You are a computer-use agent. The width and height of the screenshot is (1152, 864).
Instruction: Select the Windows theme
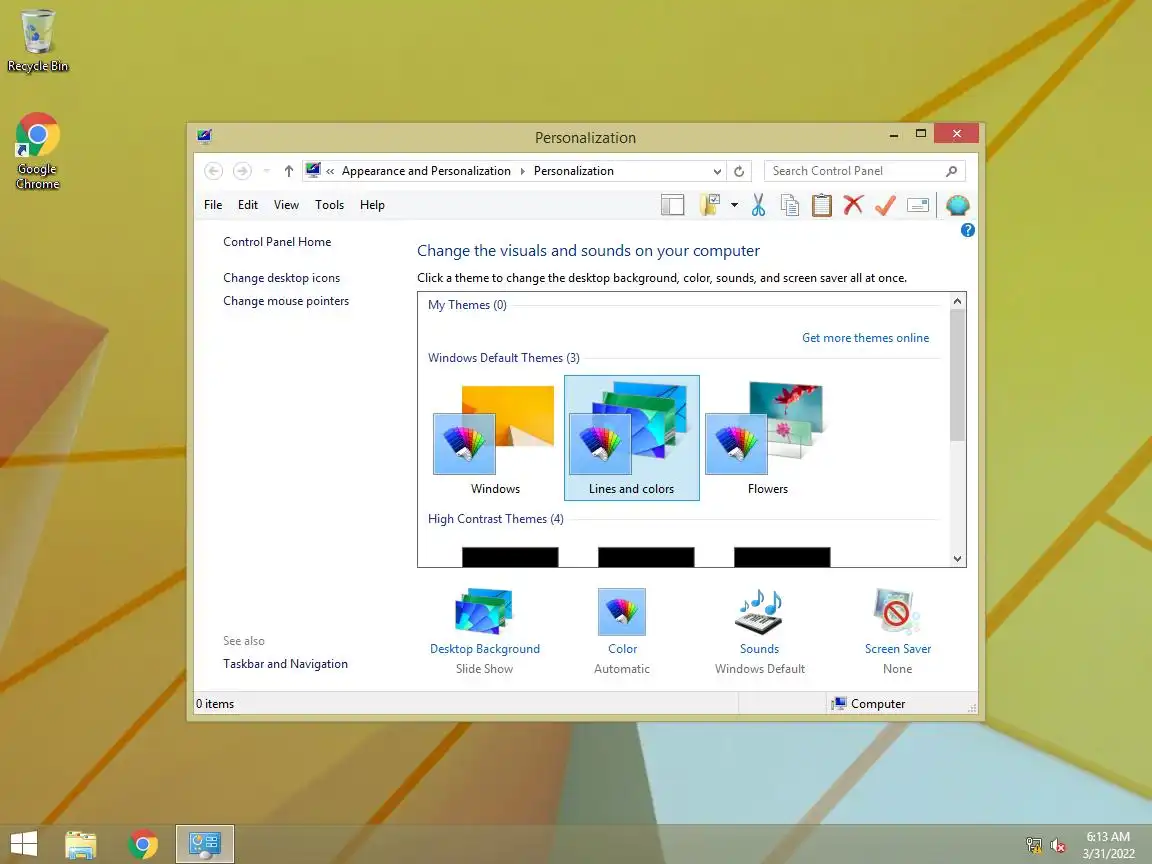pyautogui.click(x=495, y=438)
